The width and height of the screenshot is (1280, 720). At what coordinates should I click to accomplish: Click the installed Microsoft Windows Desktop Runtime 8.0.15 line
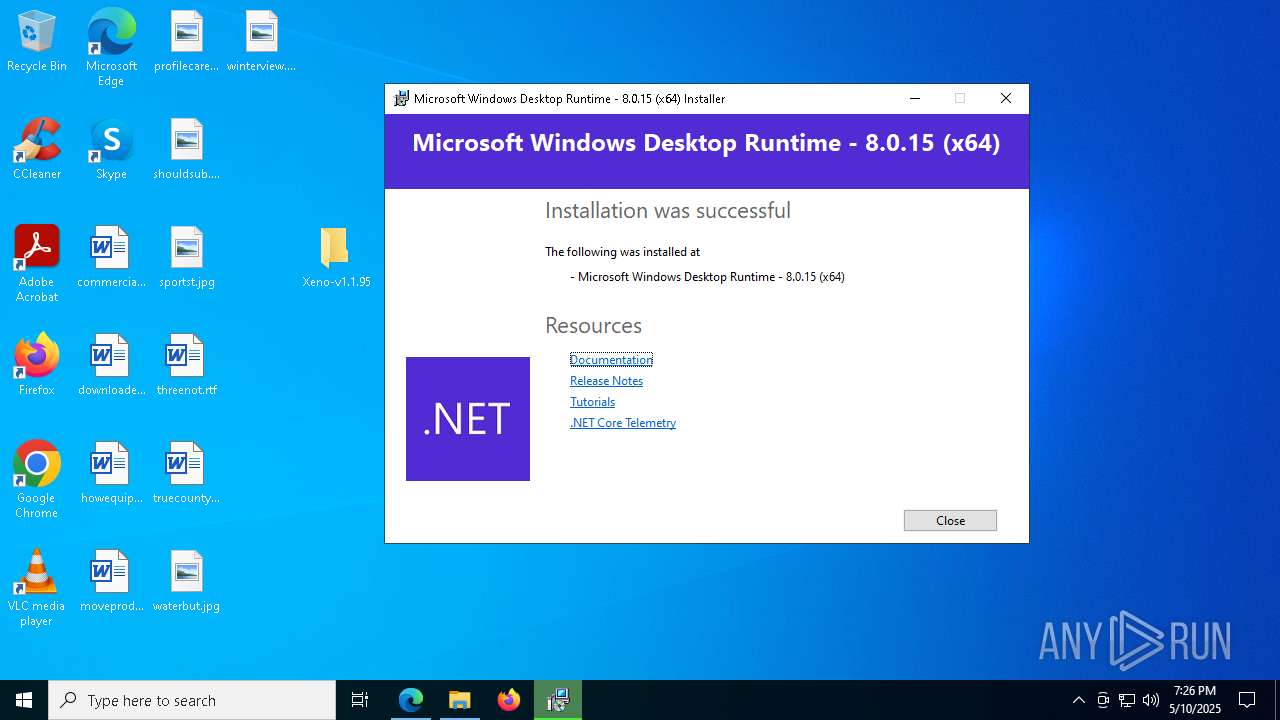(x=708, y=277)
